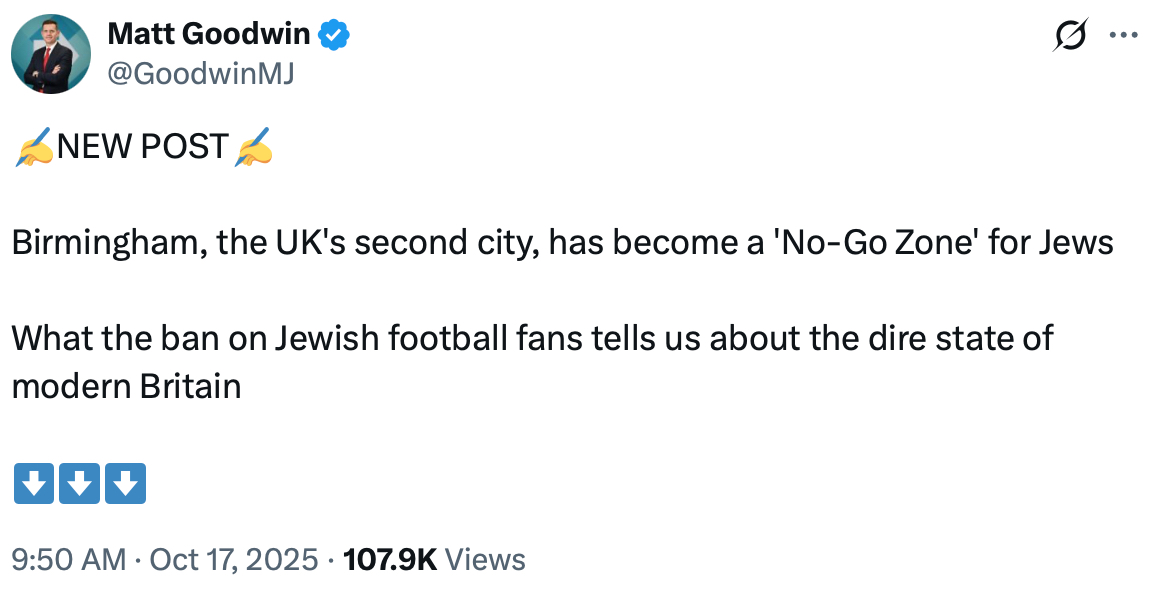
Task: Click the Grok slashed-circle icon
Action: [x=1069, y=35]
